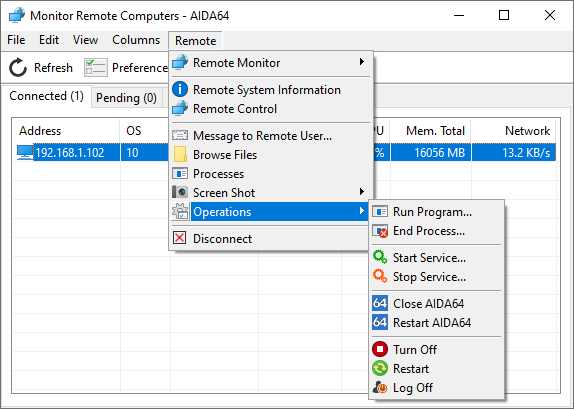The height and width of the screenshot is (409, 574).
Task: Minimize the AIDA64 window
Action: 459,15
